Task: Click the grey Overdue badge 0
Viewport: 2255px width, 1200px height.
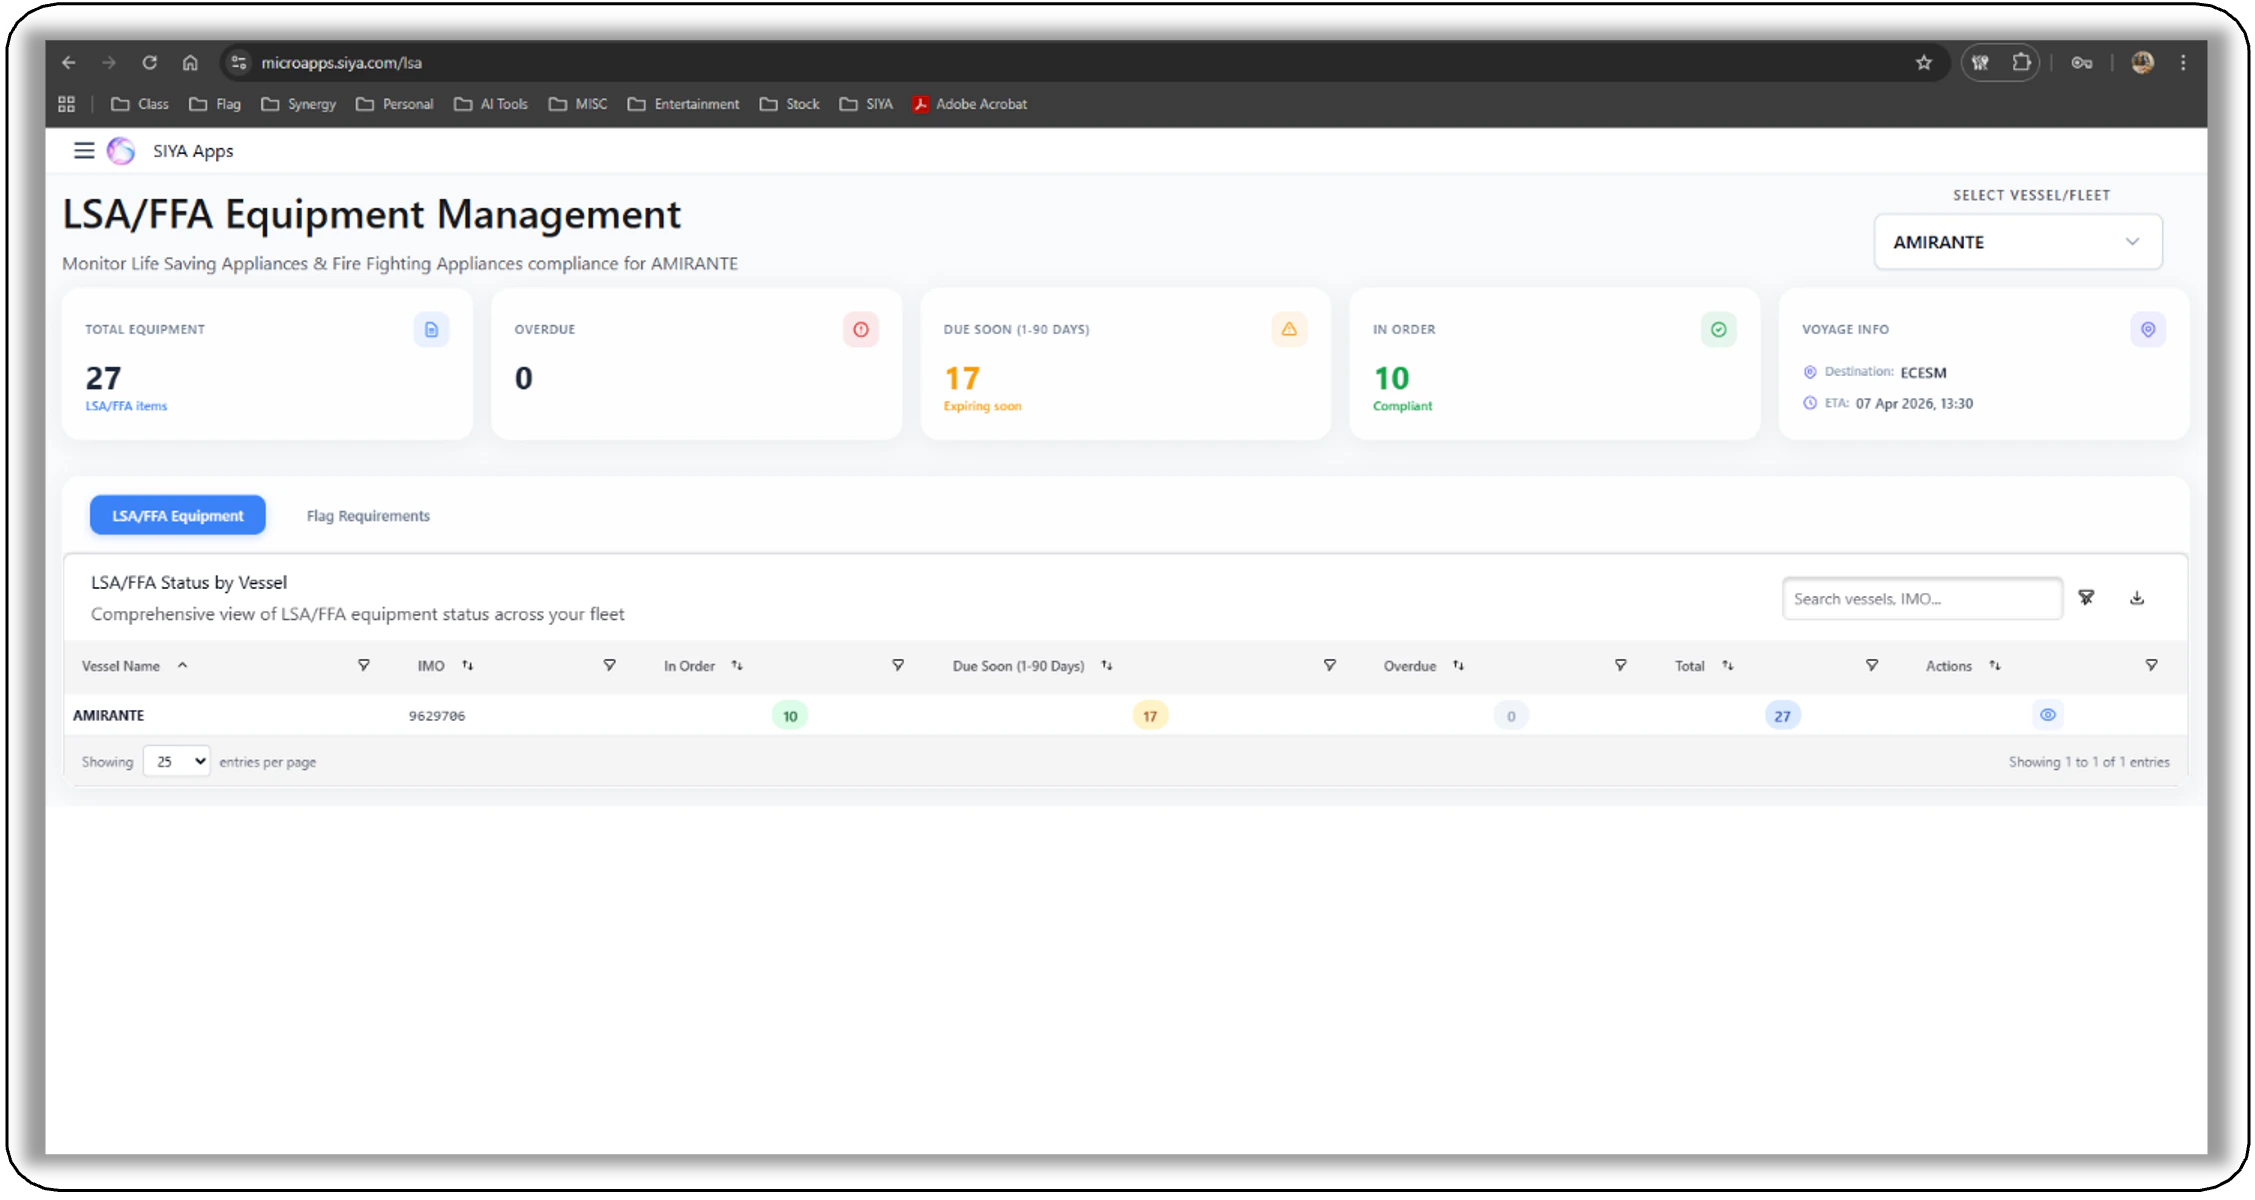Action: tap(1511, 716)
